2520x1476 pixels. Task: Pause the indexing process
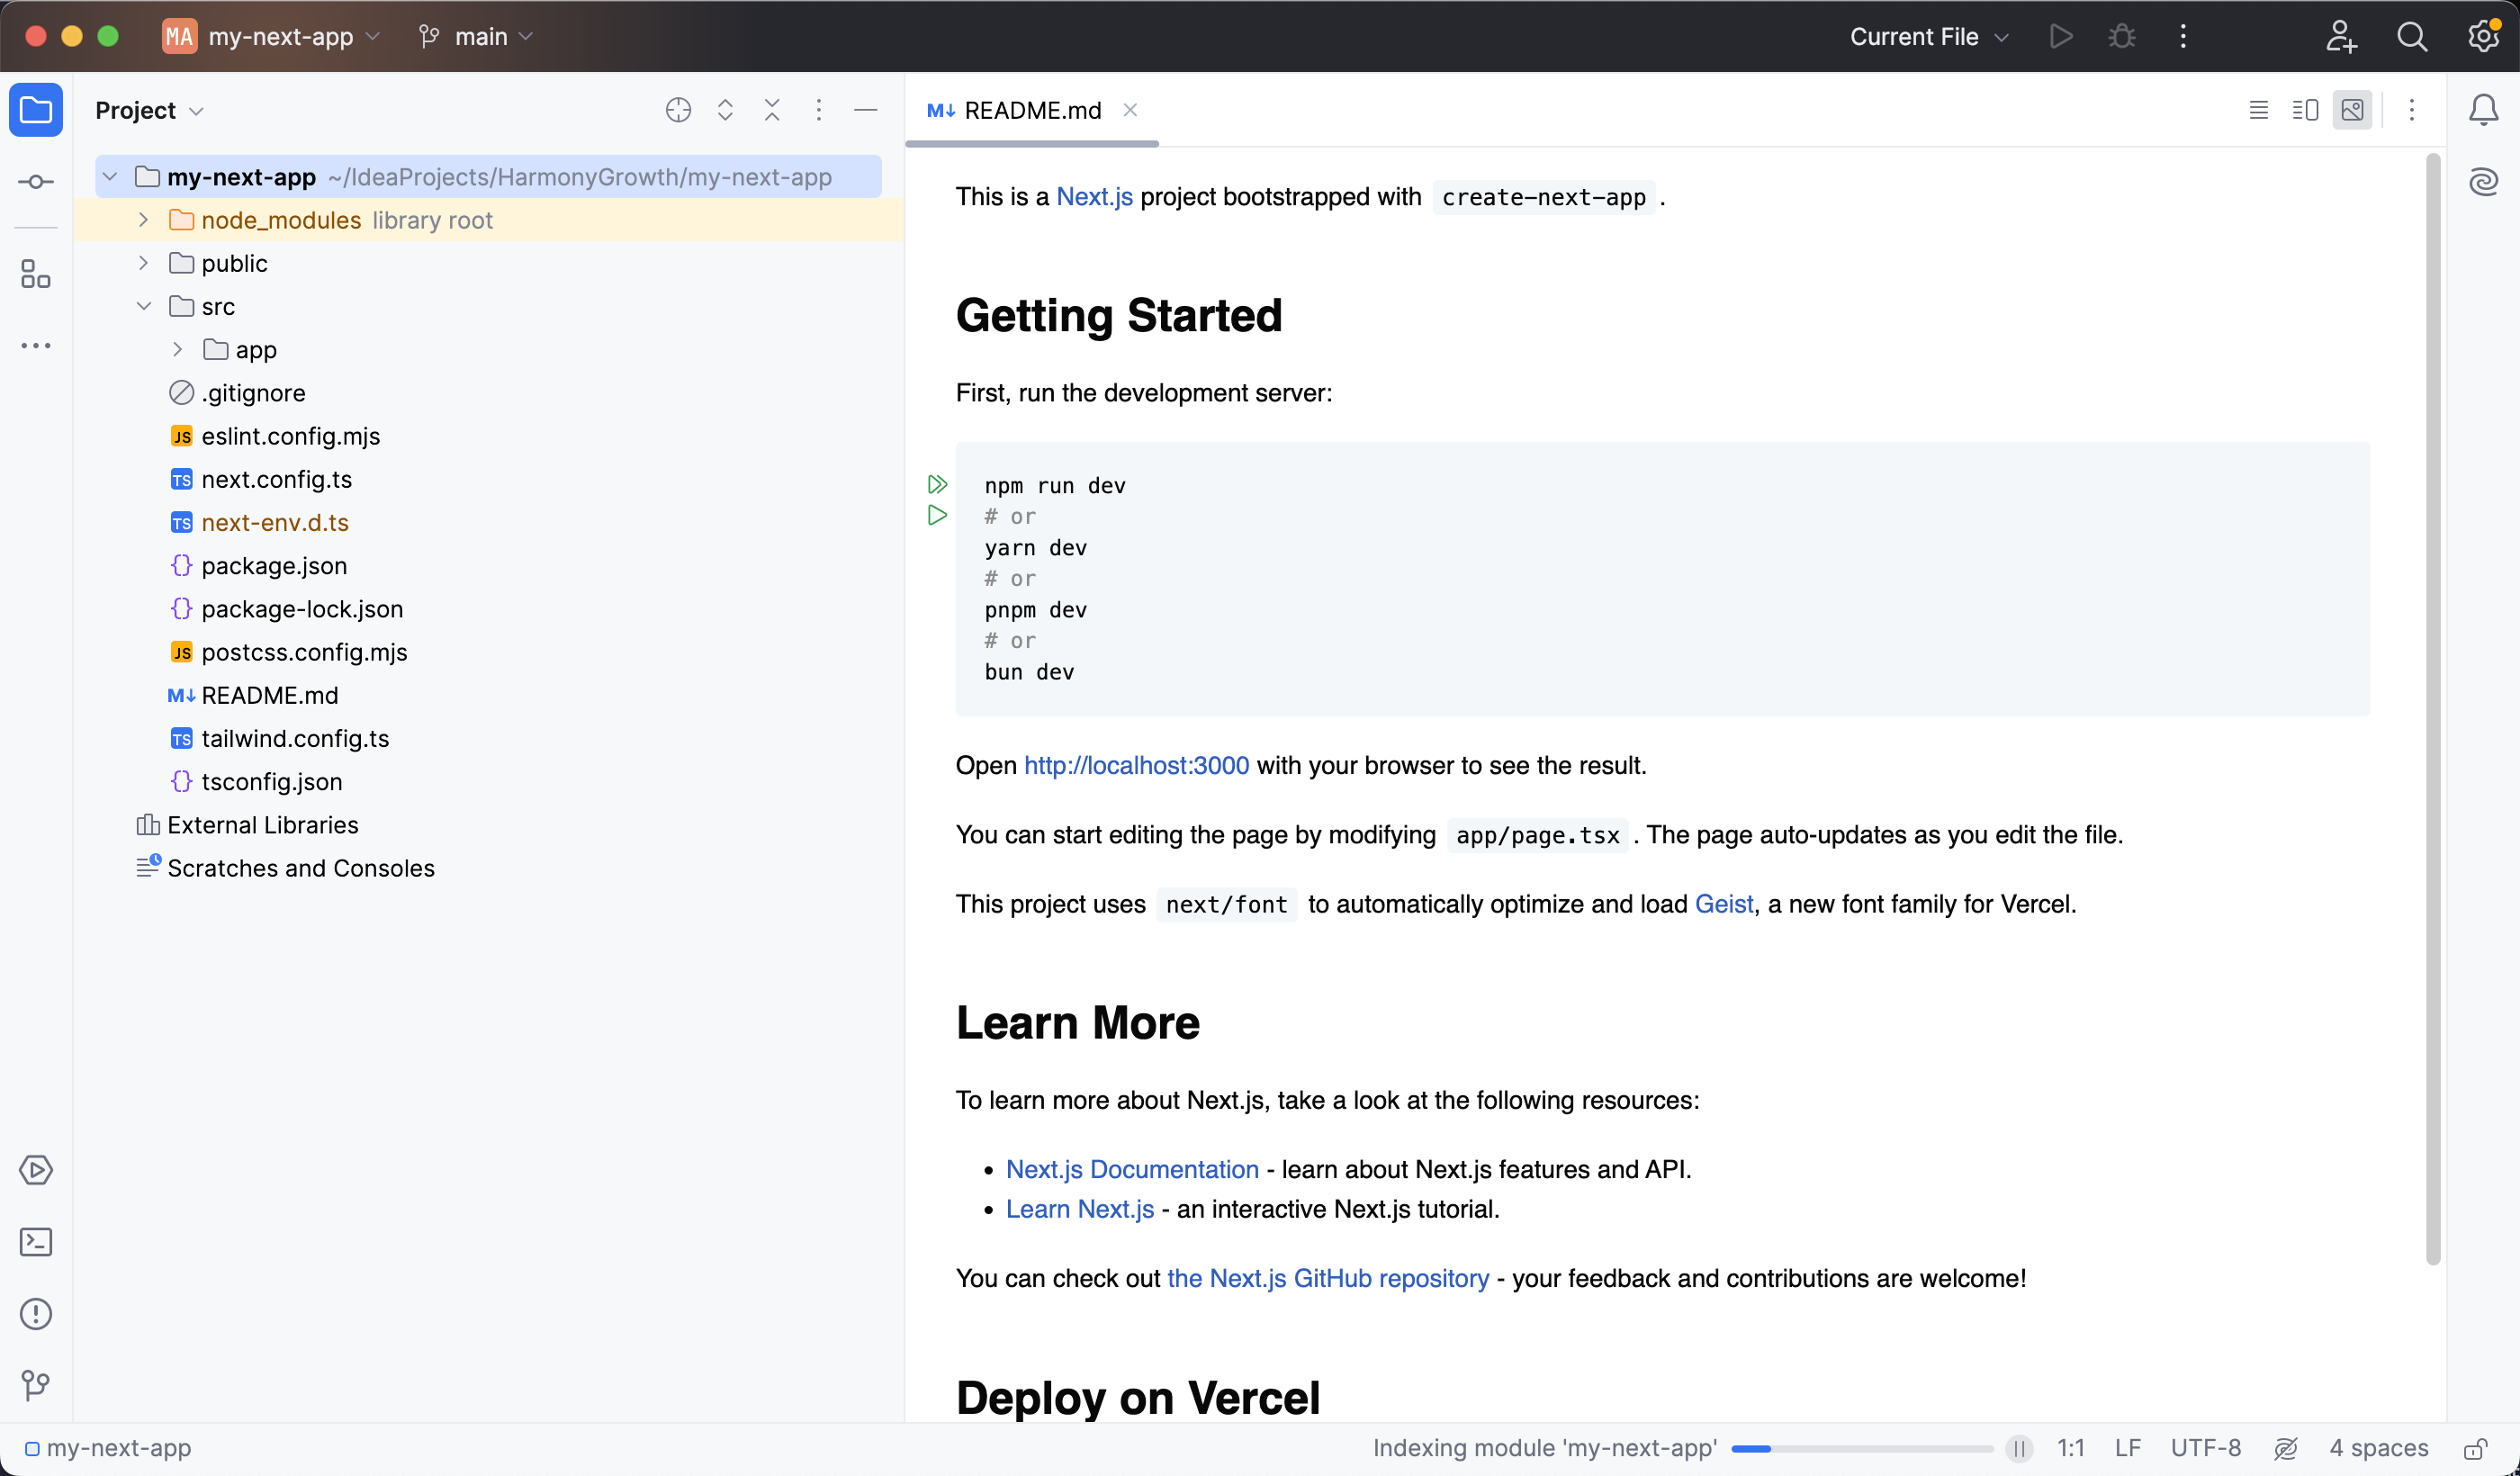[x=2019, y=1448]
